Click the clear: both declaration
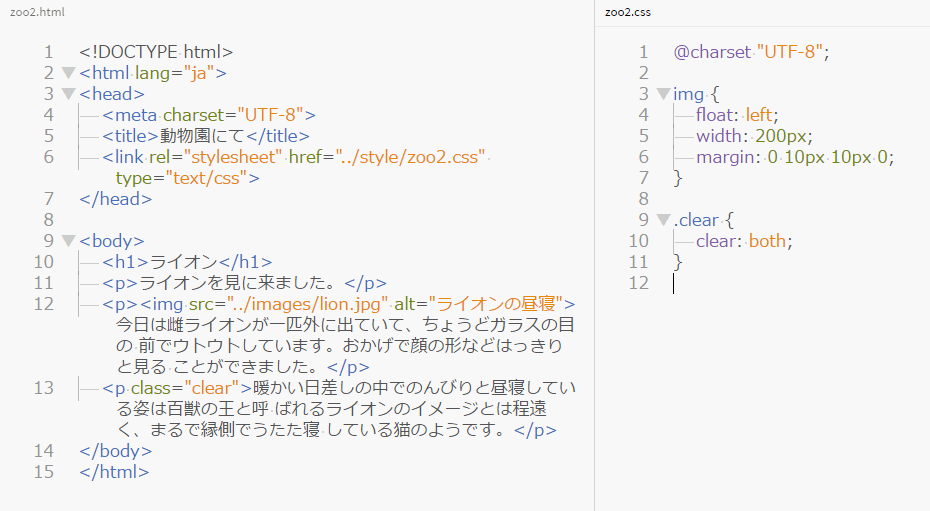This screenshot has width=930, height=511. point(744,241)
